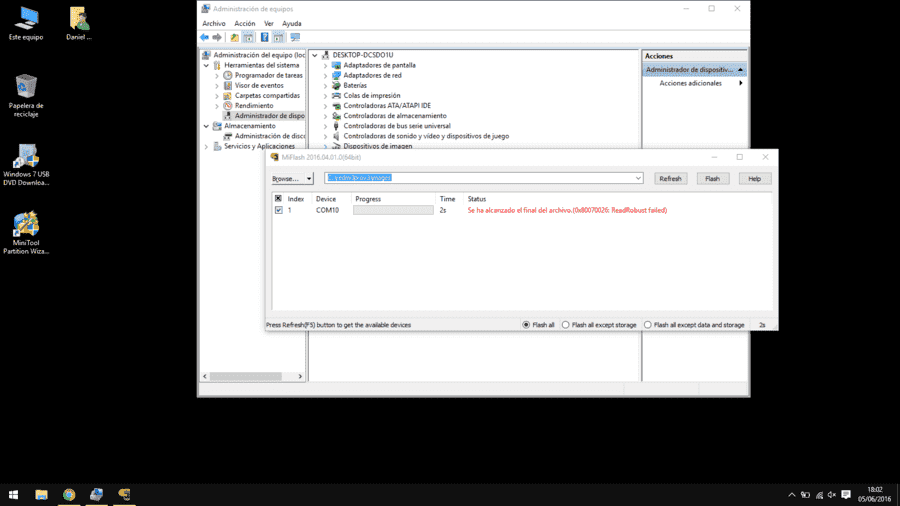Image resolution: width=900 pixels, height=506 pixels.
Task: Click the Adaptadores de red icon
Action: tap(336, 75)
